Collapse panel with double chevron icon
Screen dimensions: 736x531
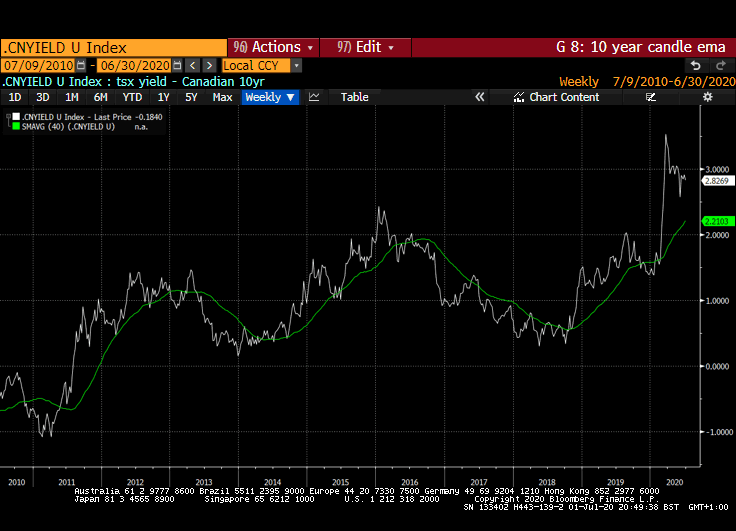pos(479,97)
